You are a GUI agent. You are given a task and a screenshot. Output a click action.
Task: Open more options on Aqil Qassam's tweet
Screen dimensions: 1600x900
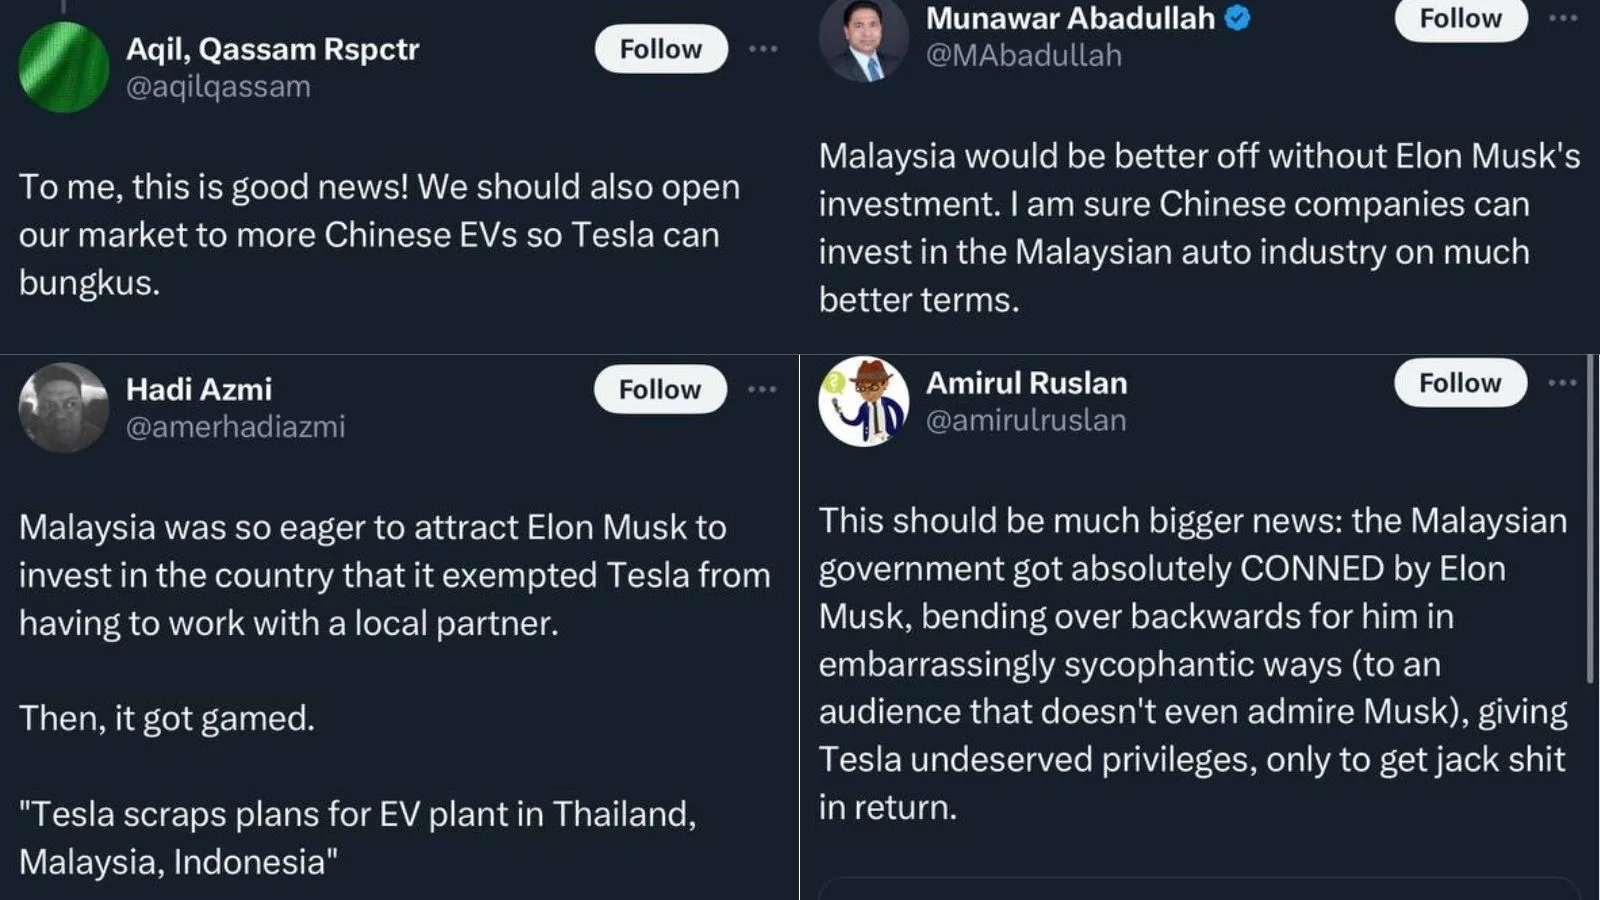tap(763, 49)
